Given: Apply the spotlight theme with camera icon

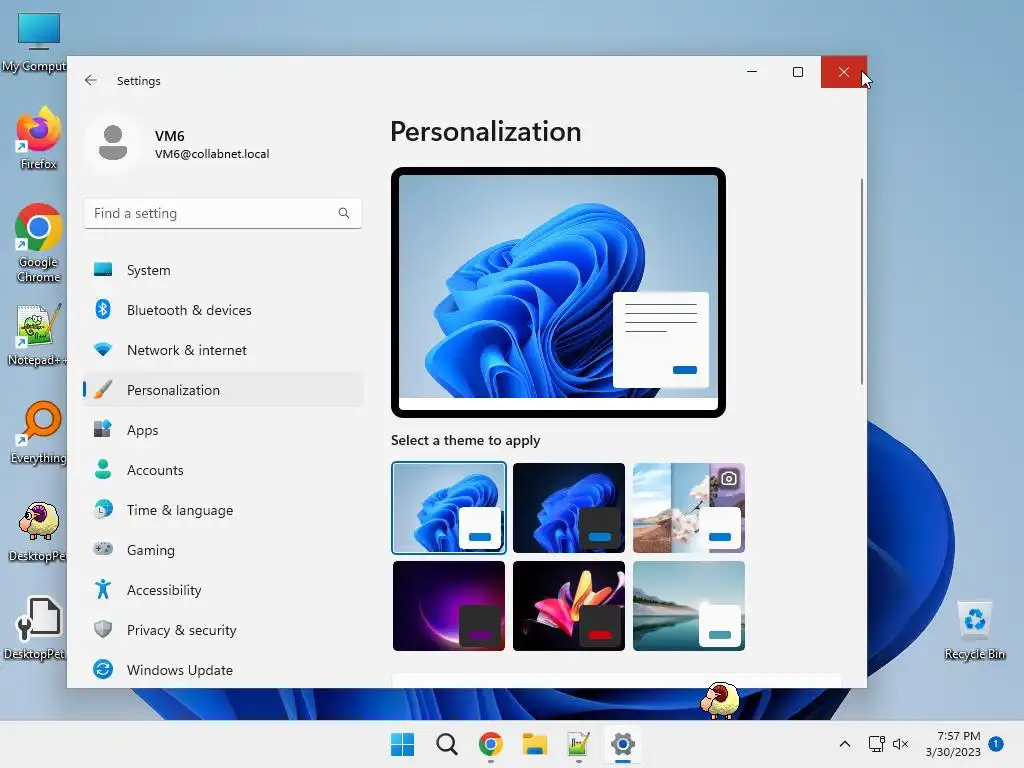Looking at the screenshot, I should click(x=689, y=507).
